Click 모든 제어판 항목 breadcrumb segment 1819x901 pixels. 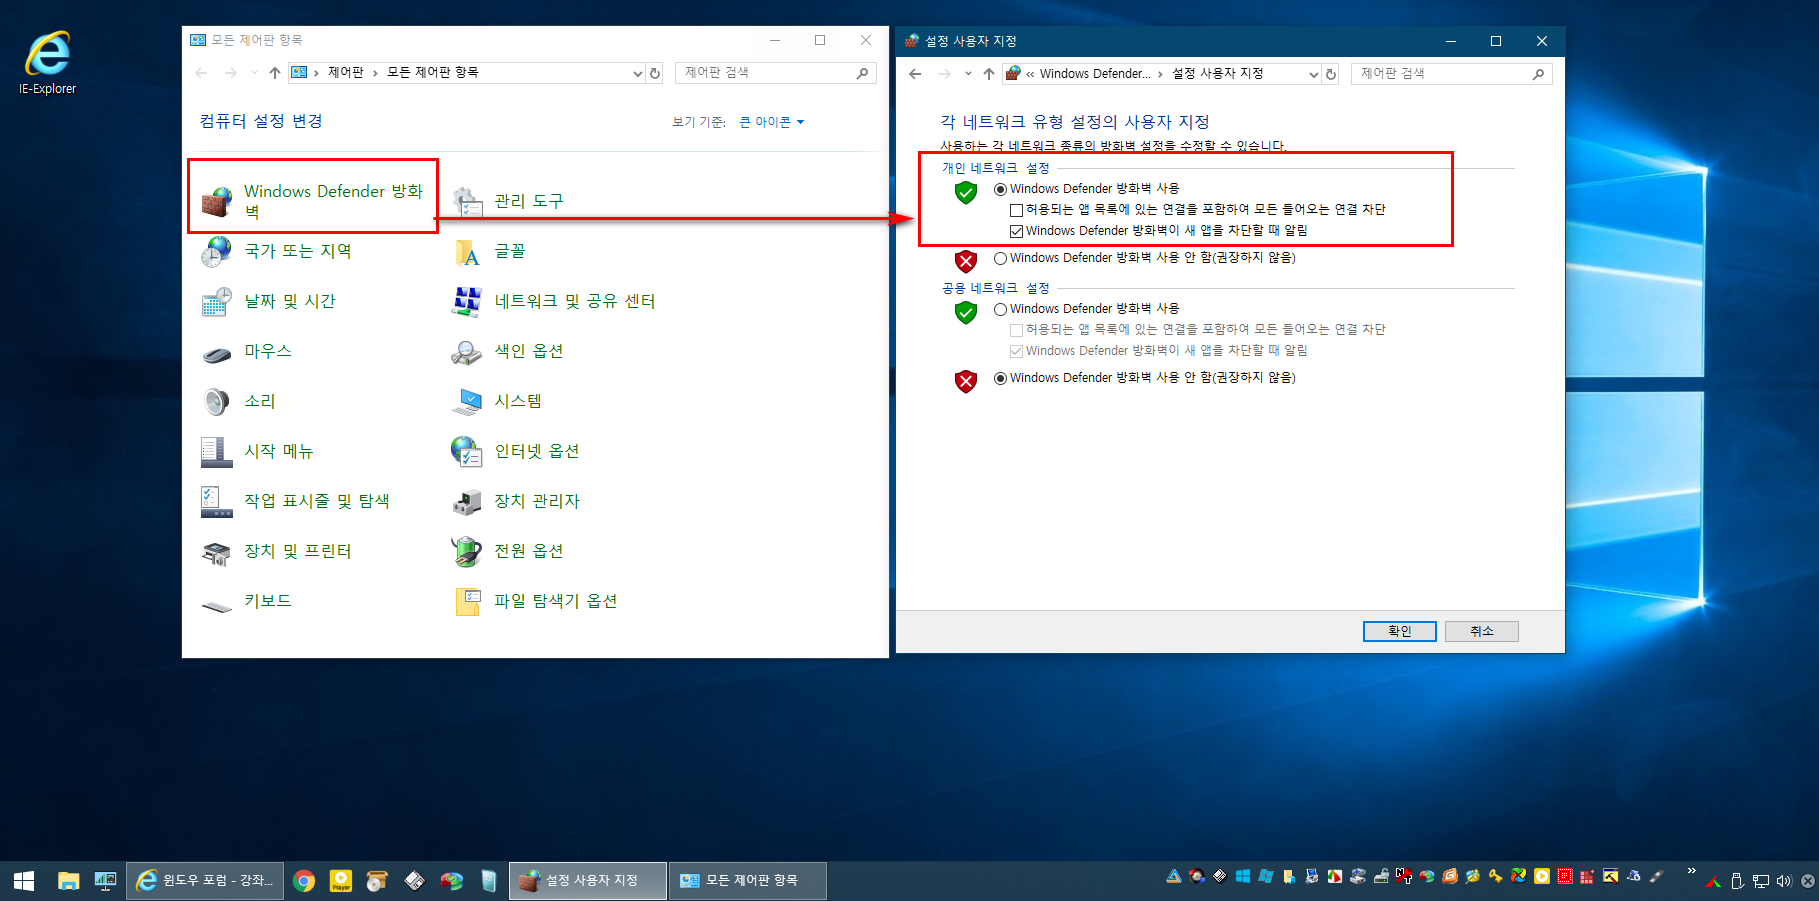[x=433, y=73]
